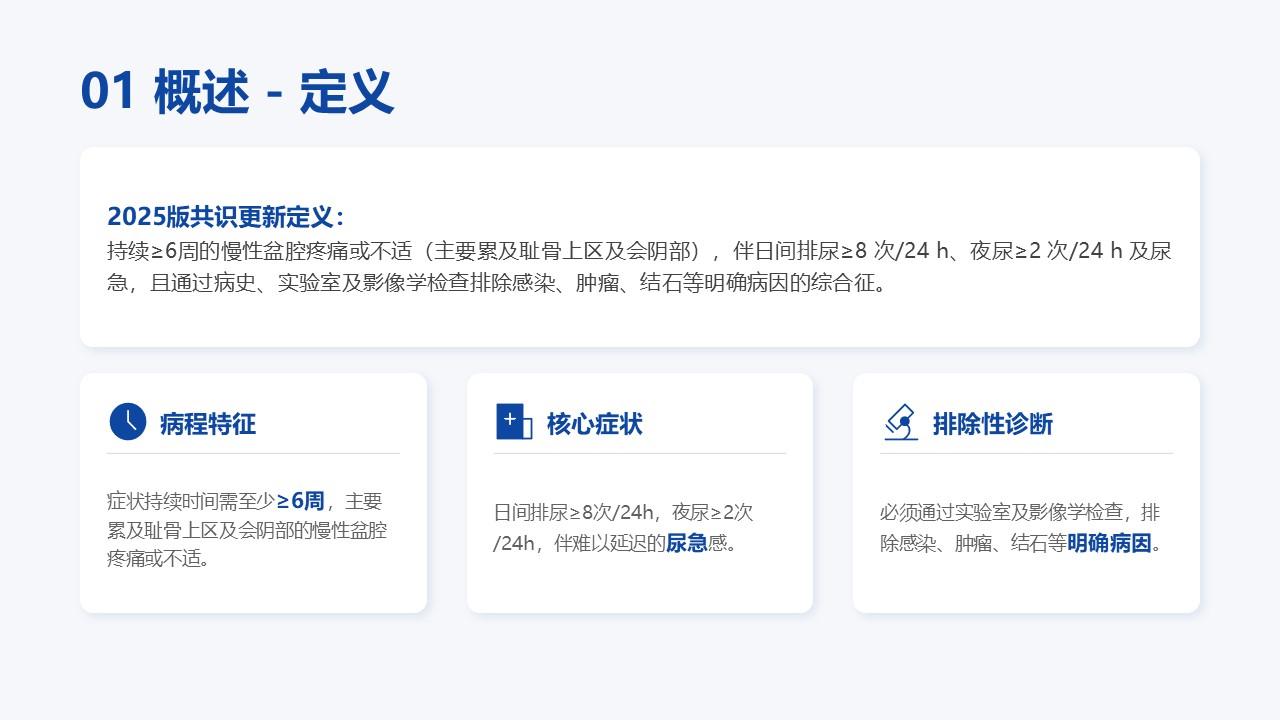
Task: Click the bold 明确病因 text
Action: (1109, 544)
